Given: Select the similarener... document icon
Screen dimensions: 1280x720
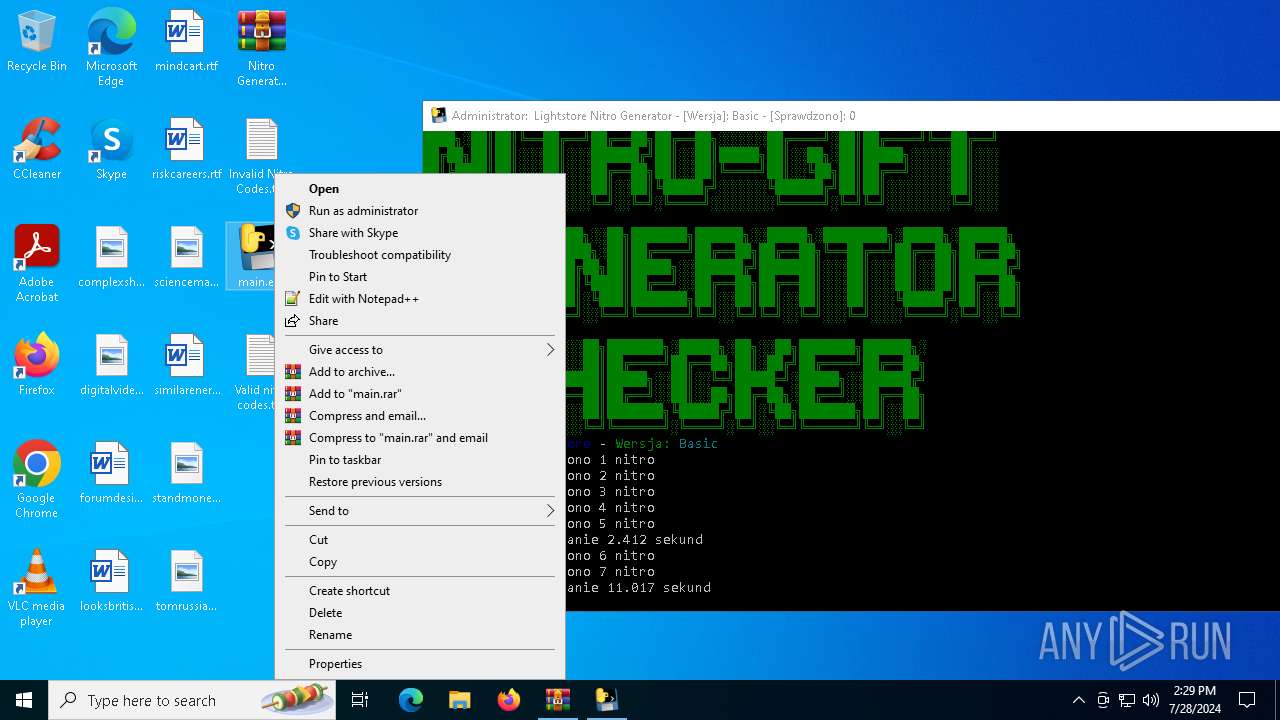Looking at the screenshot, I should 186,366.
